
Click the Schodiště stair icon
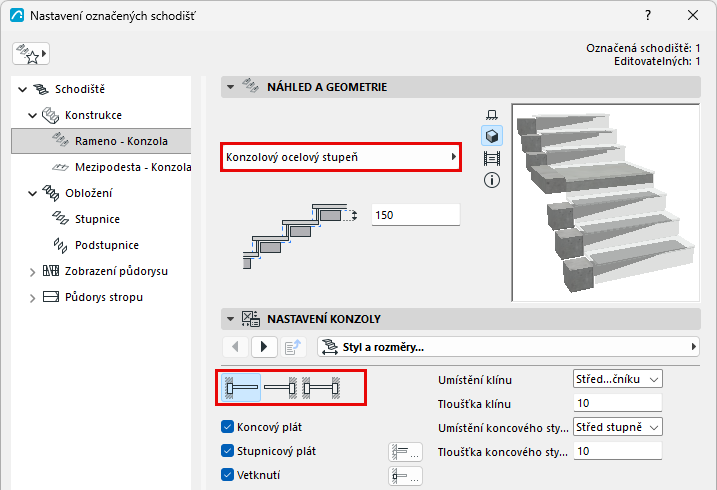click(41, 89)
